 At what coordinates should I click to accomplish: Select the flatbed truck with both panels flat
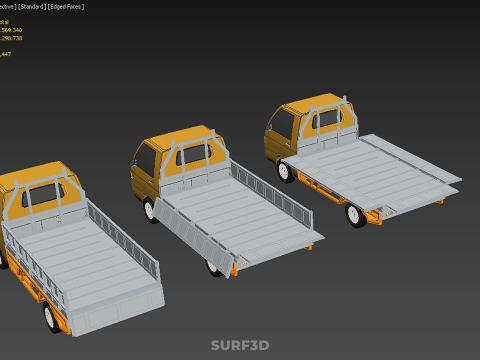click(x=362, y=162)
